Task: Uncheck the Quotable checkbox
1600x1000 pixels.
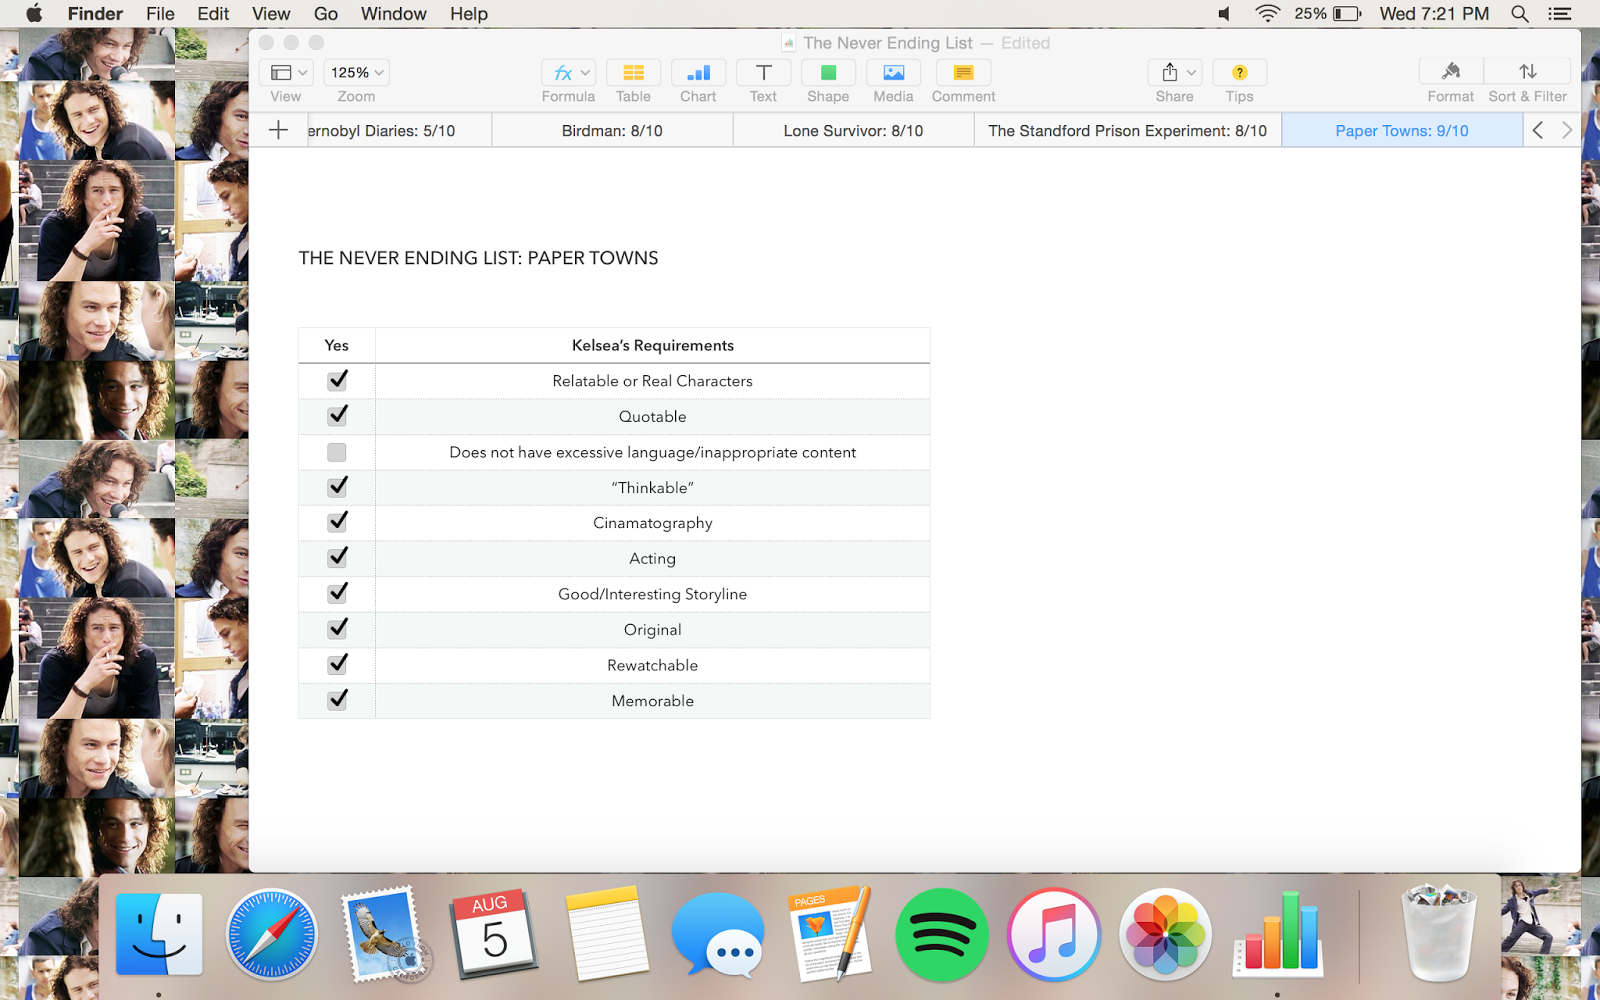Action: pyautogui.click(x=336, y=415)
